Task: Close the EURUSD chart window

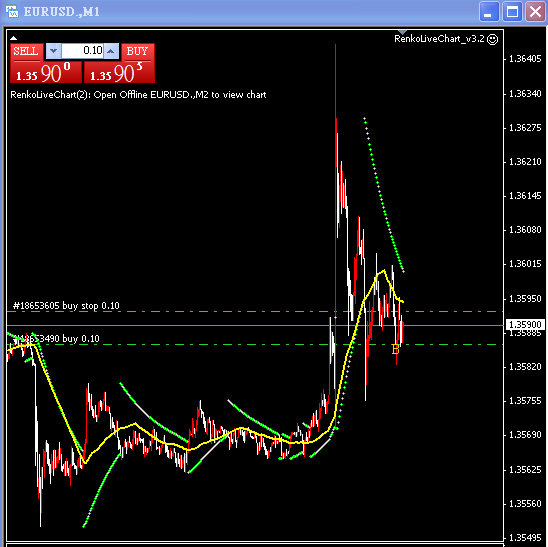Action: pos(535,12)
